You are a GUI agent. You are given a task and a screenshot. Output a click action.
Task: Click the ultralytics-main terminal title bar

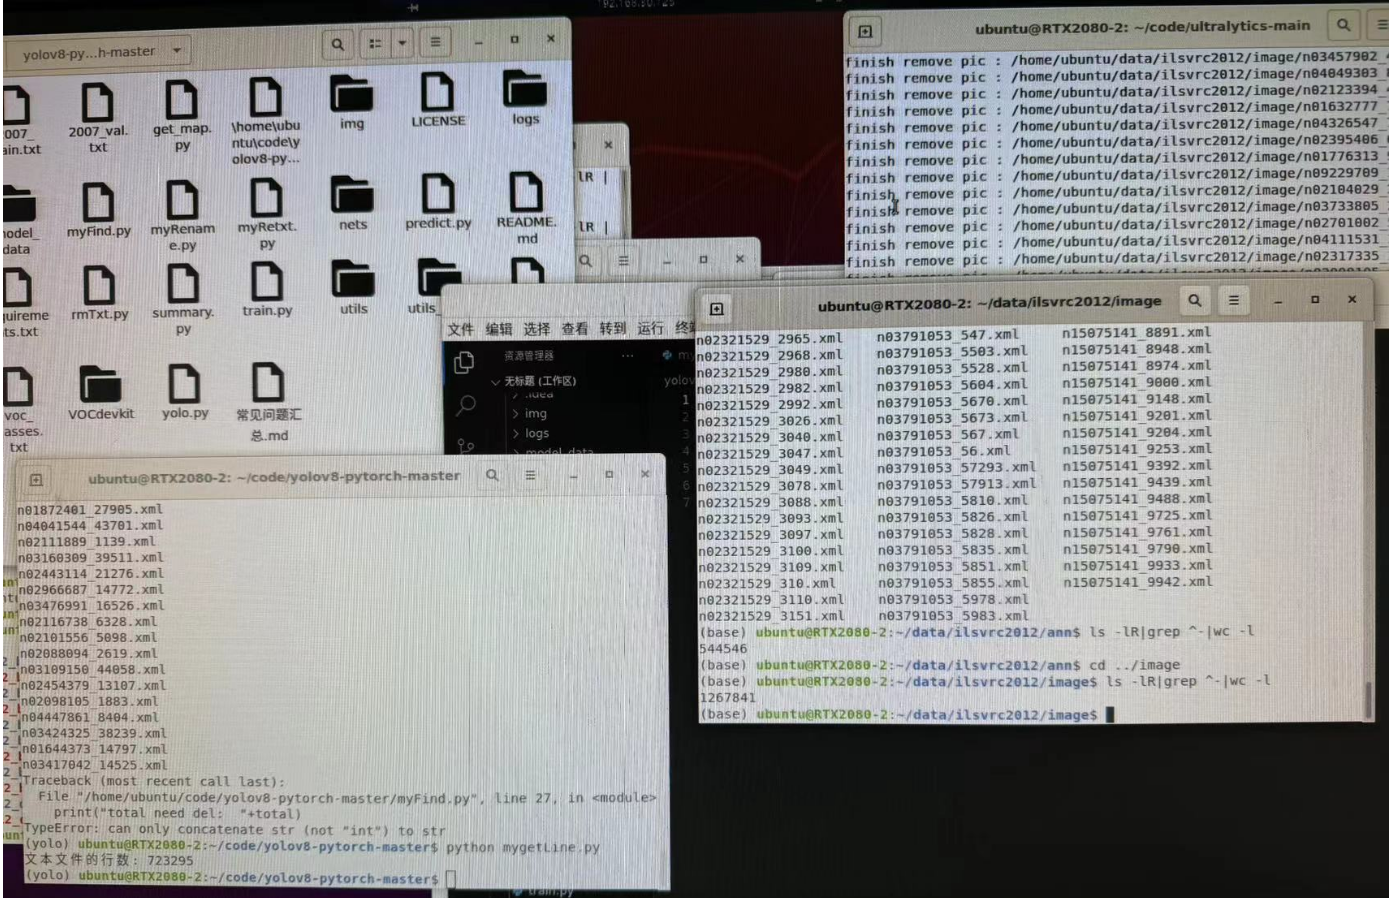(x=1142, y=27)
